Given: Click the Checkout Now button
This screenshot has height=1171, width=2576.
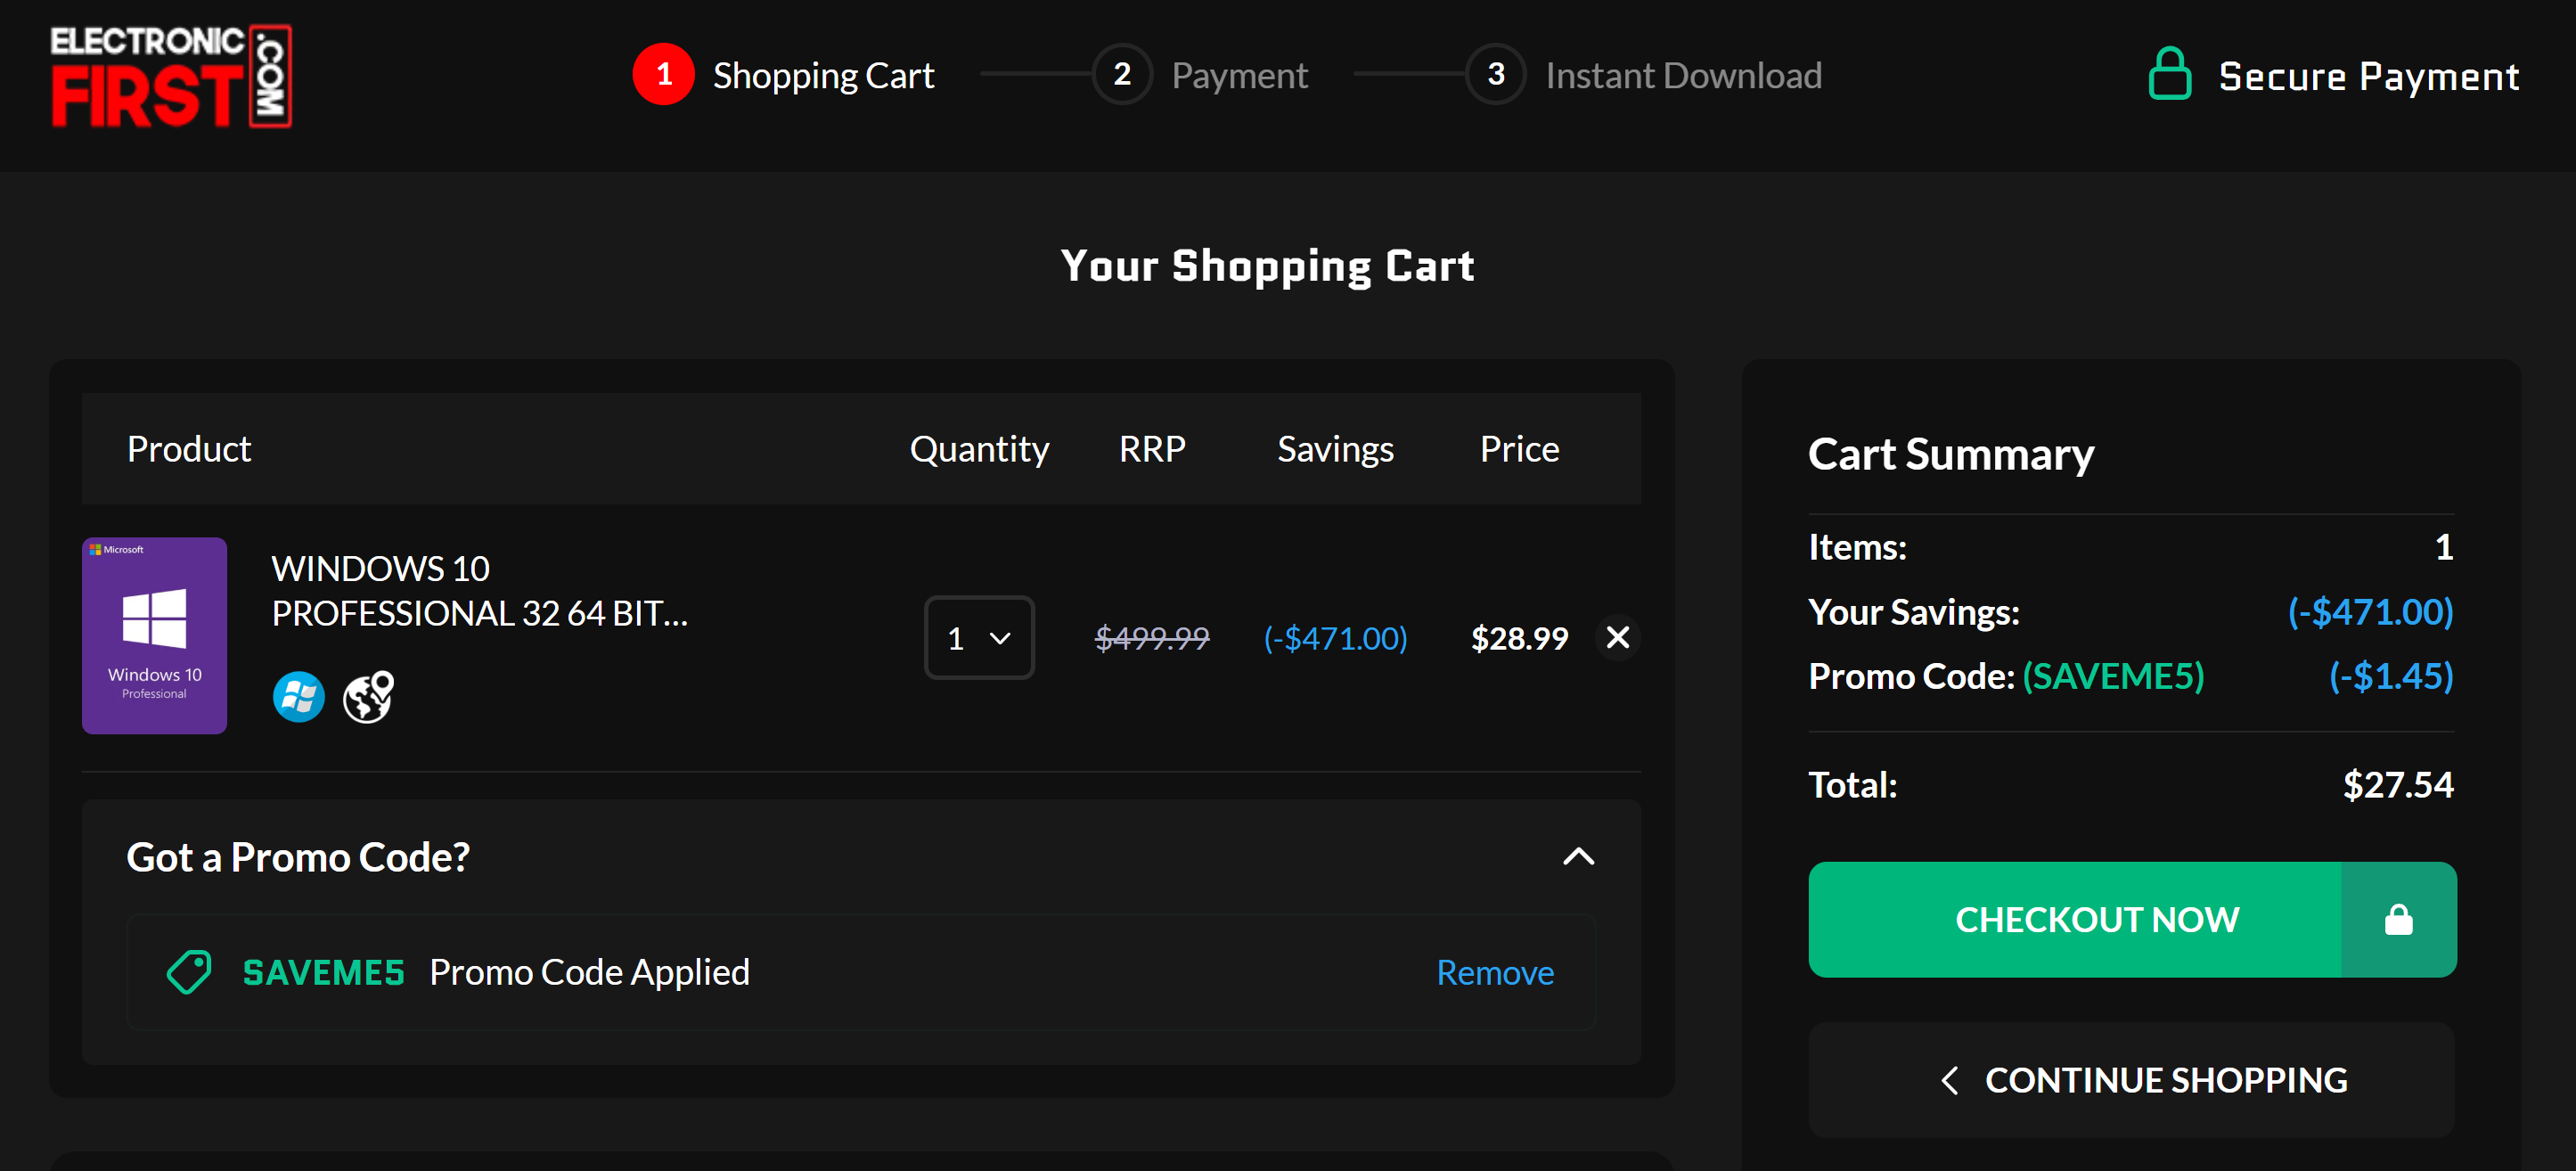Looking at the screenshot, I should pyautogui.click(x=2132, y=919).
